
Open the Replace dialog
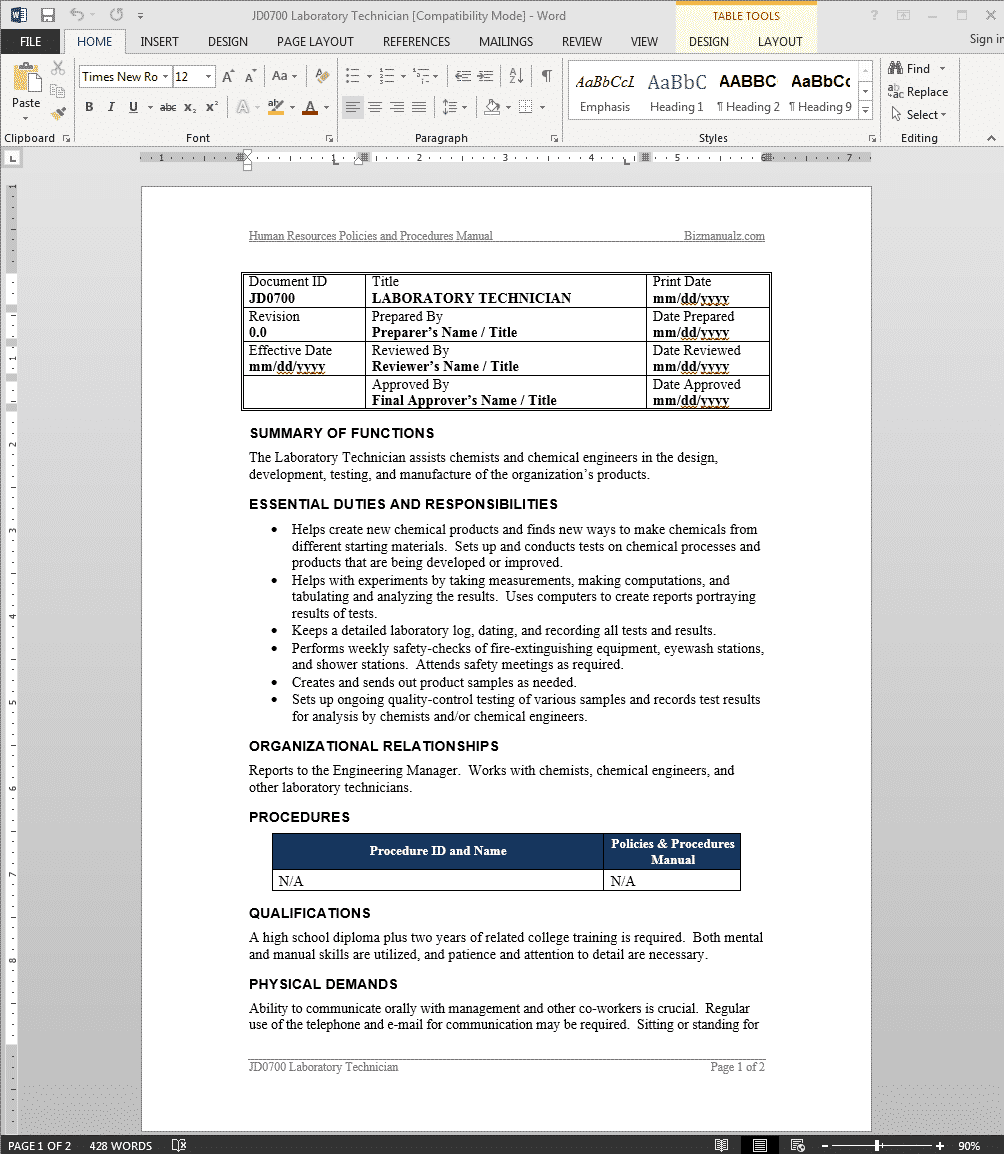pyautogui.click(x=920, y=91)
